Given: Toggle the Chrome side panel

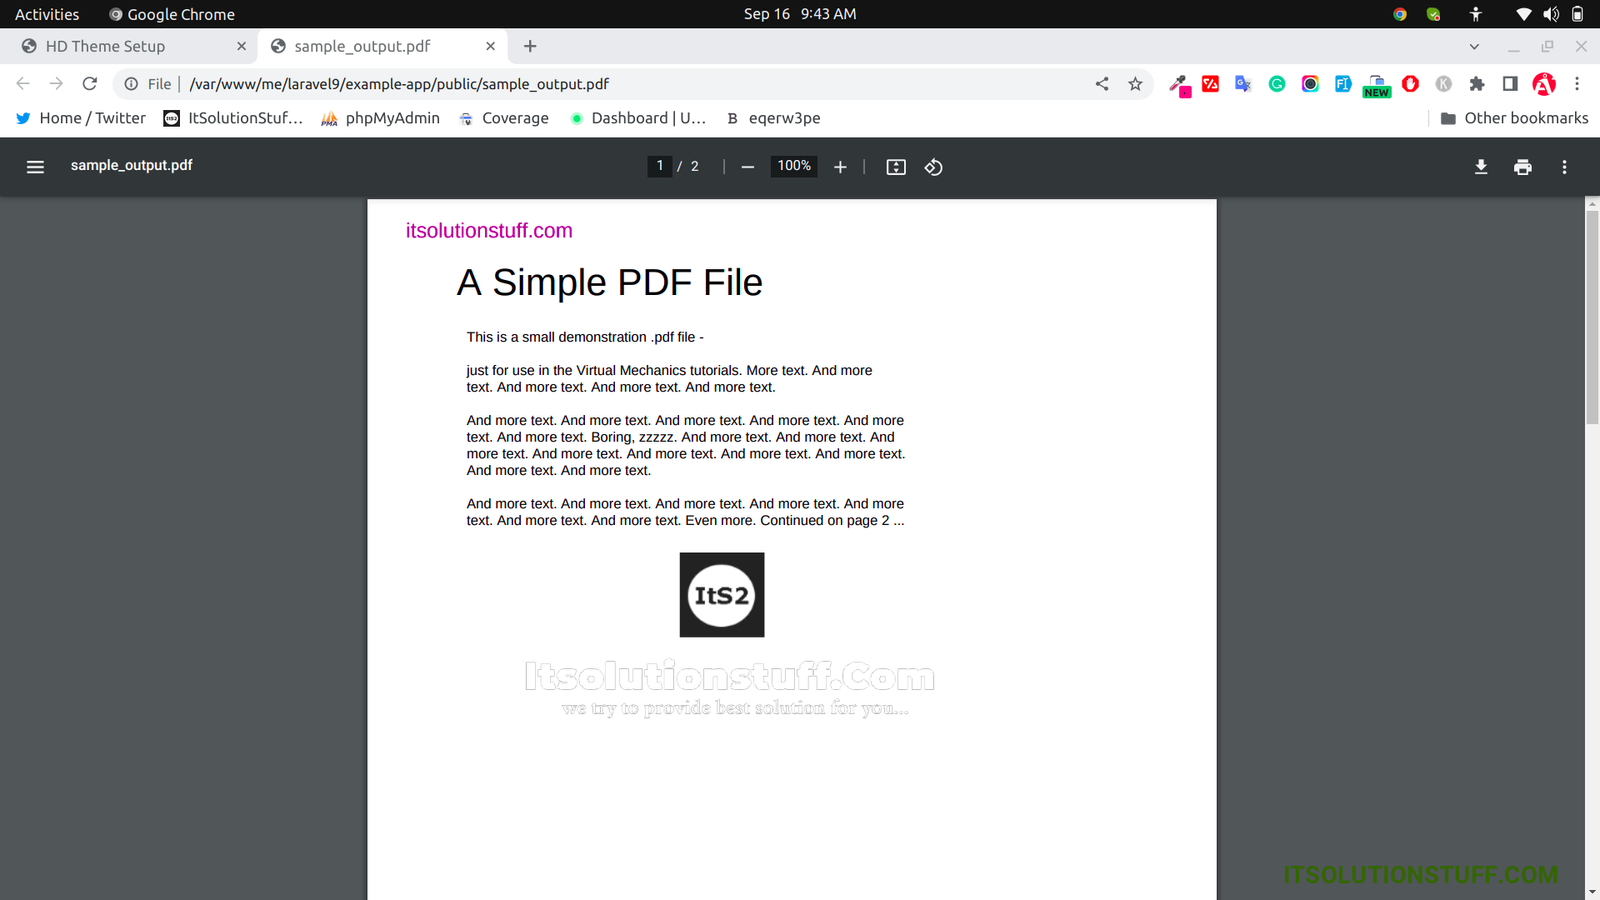Looking at the screenshot, I should pyautogui.click(x=1510, y=84).
